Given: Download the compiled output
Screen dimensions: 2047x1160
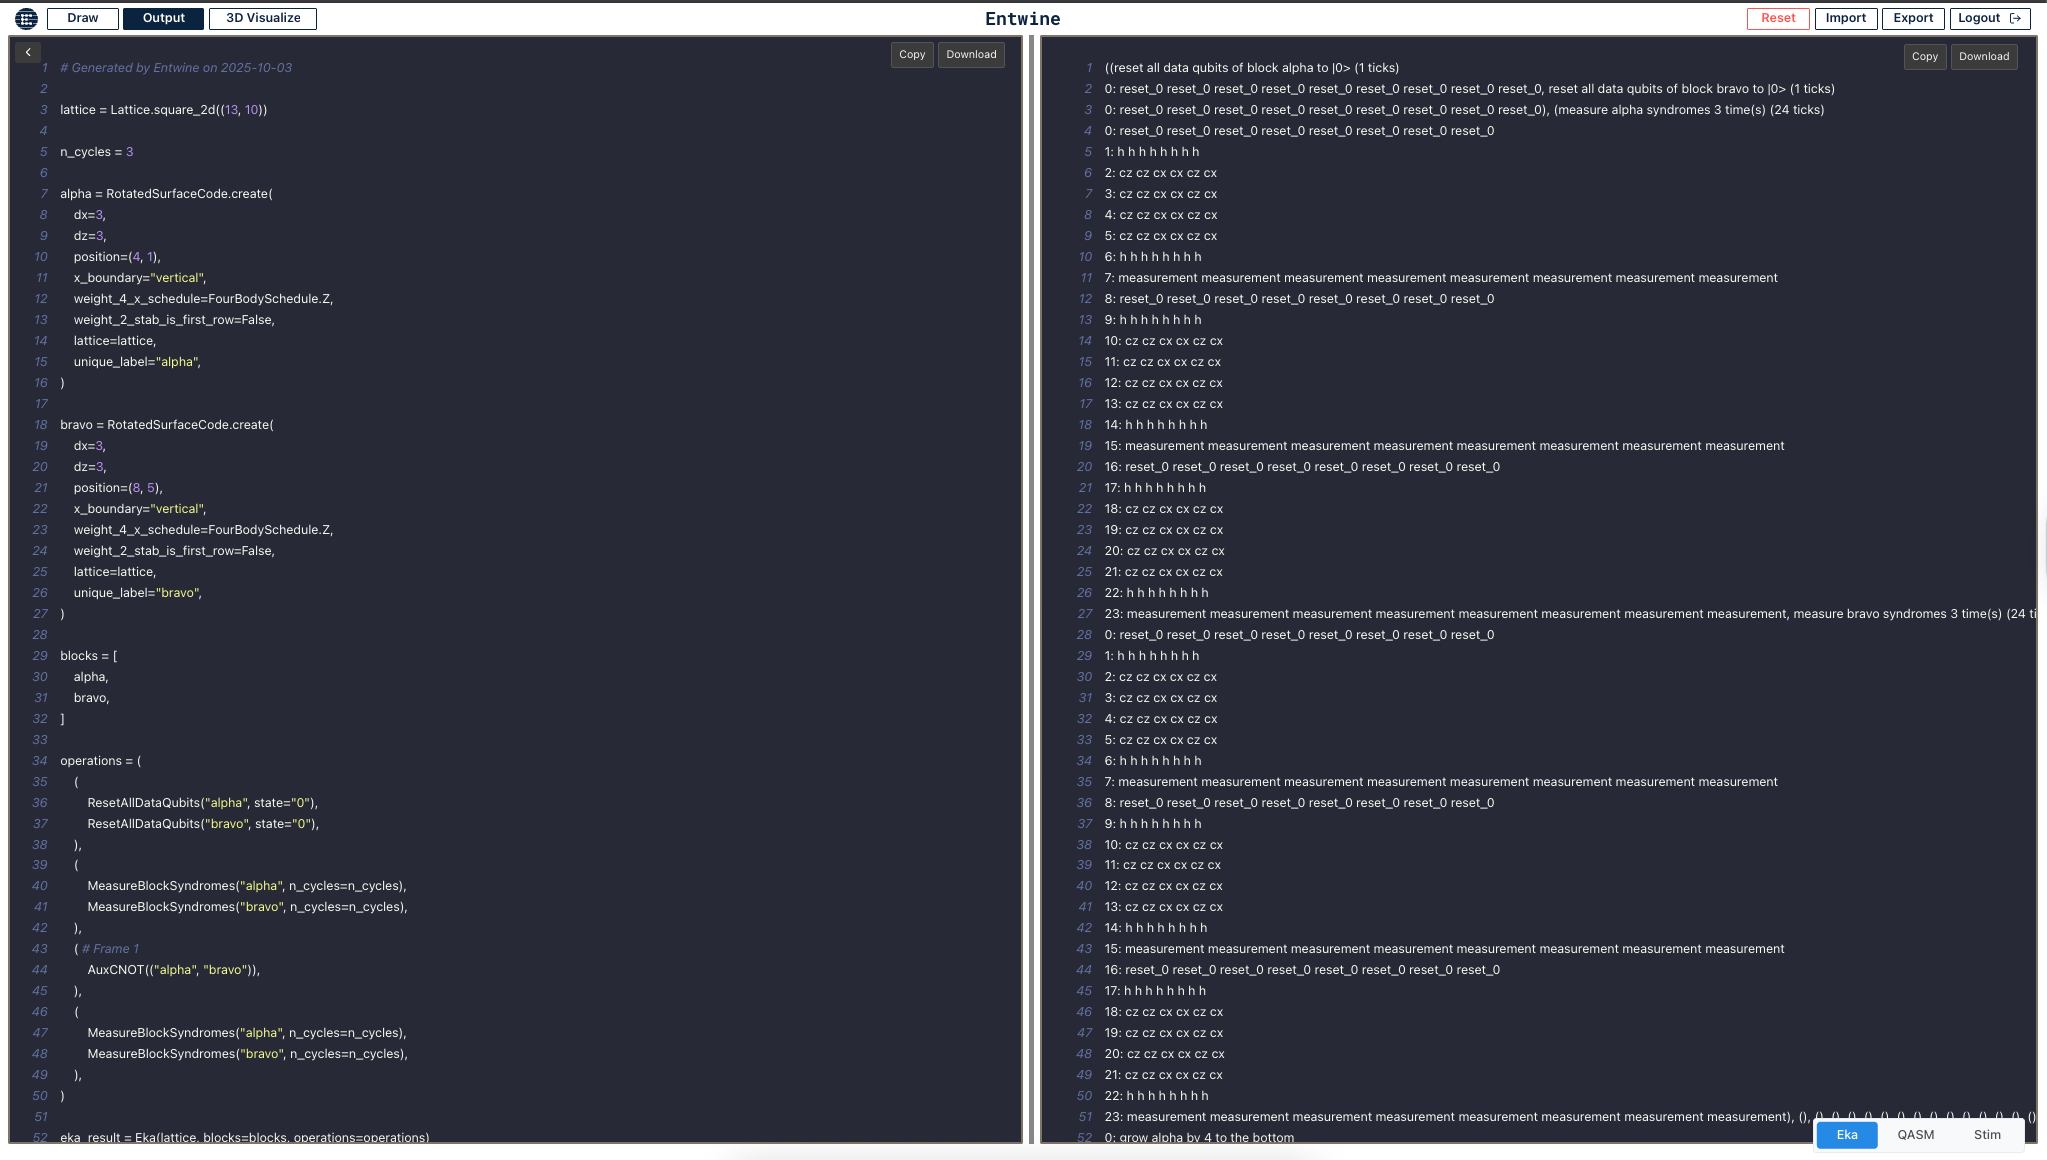Looking at the screenshot, I should coord(1983,57).
